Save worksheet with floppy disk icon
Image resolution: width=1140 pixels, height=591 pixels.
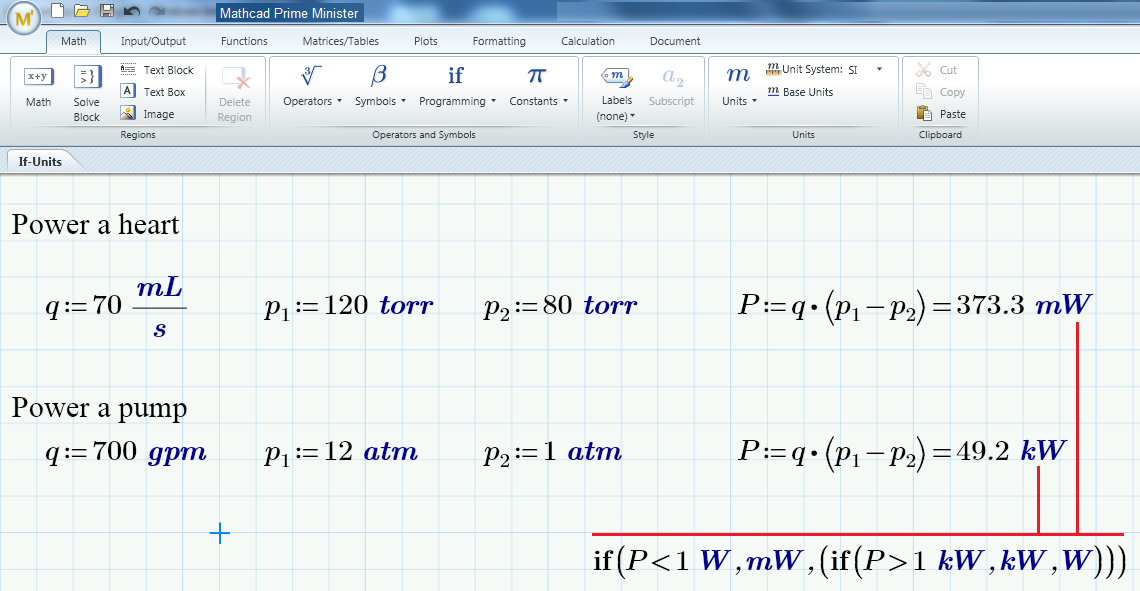pos(107,10)
